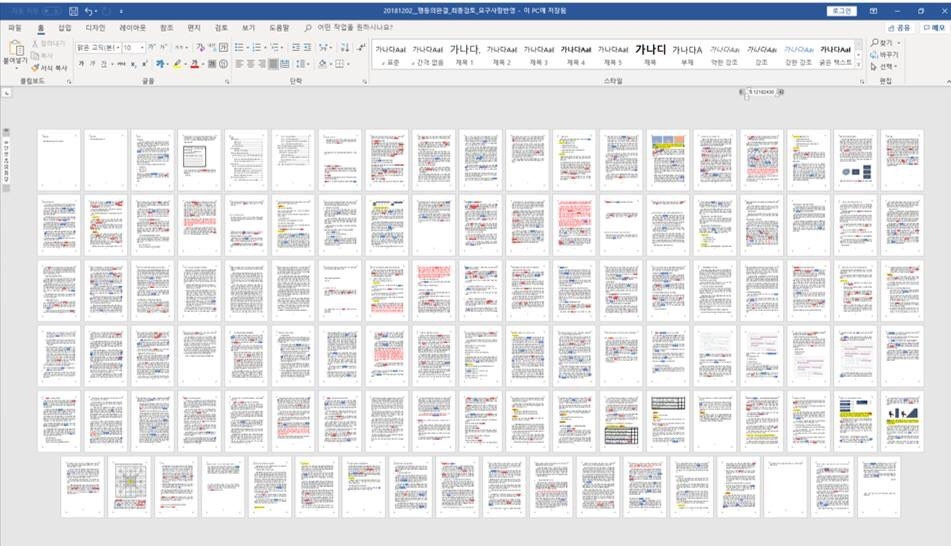Image resolution: width=951 pixels, height=546 pixels.
Task: Toggle superscript formatting
Action: (144, 64)
